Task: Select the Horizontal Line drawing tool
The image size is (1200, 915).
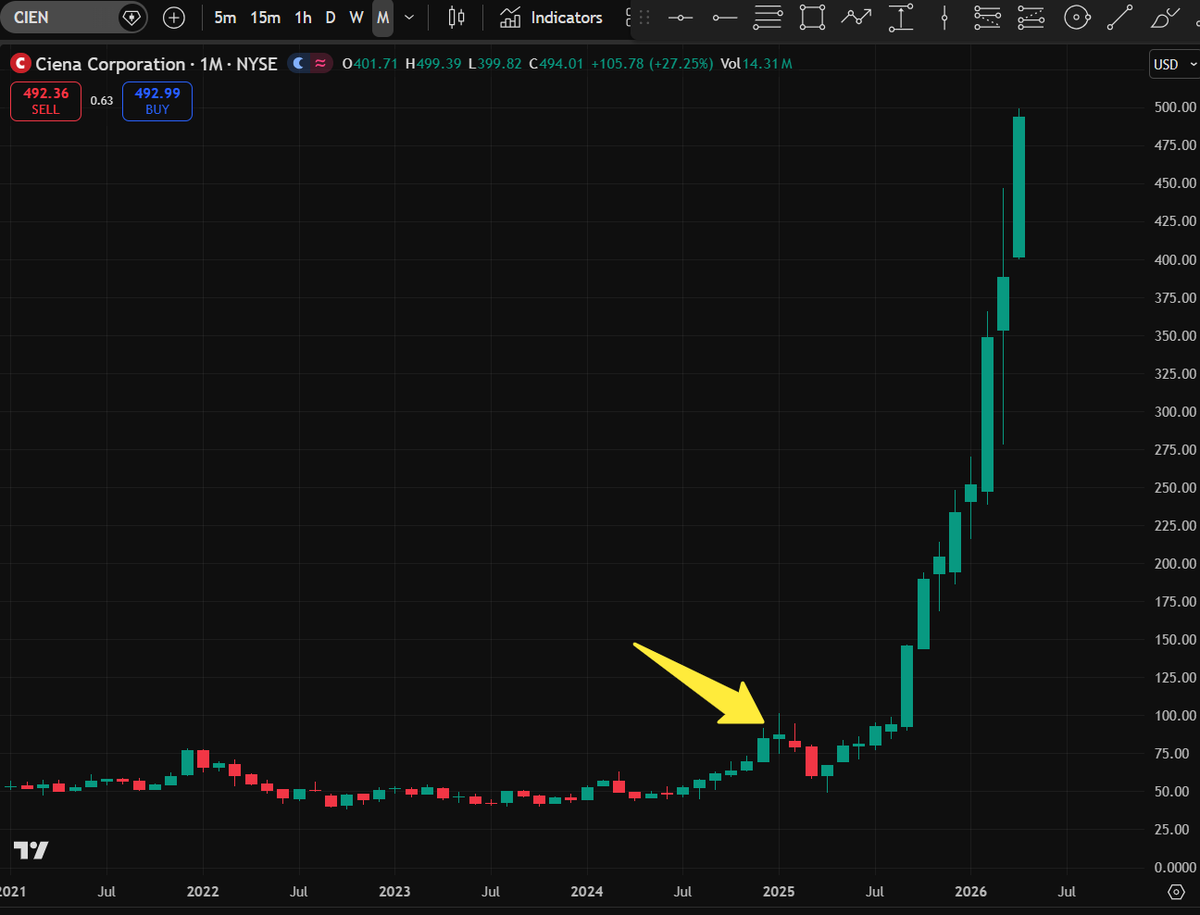Action: 680,17
